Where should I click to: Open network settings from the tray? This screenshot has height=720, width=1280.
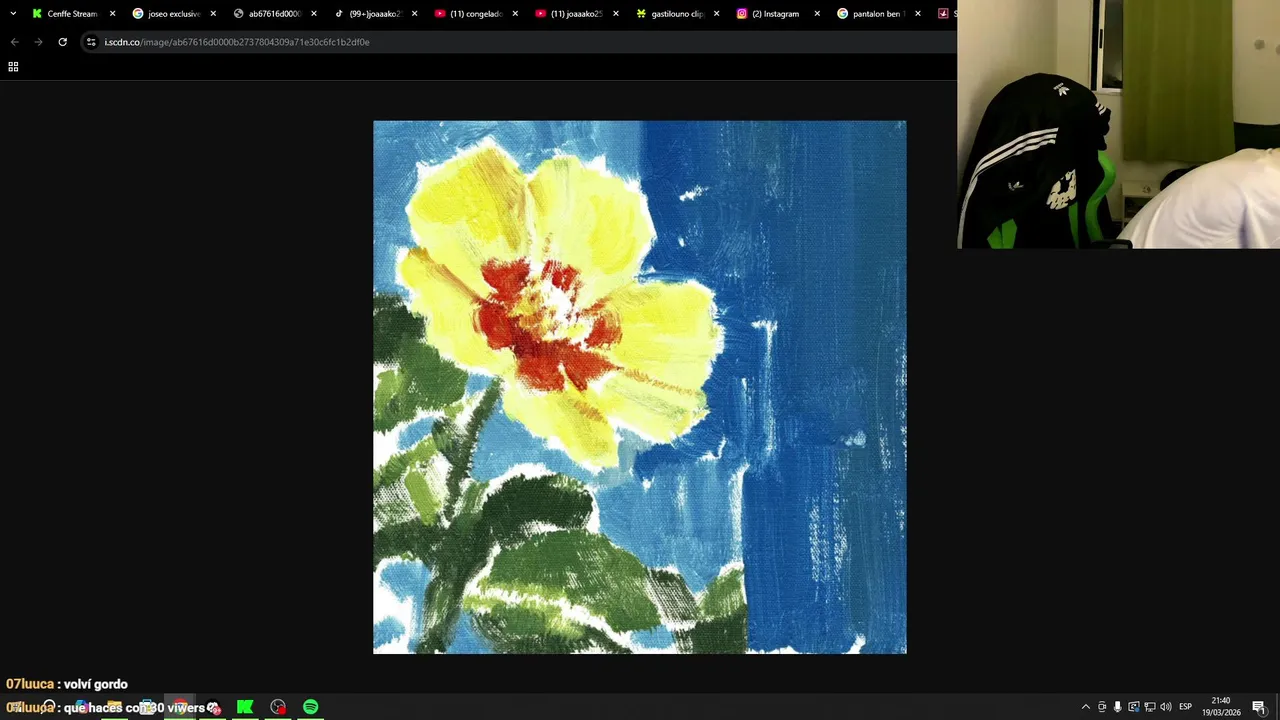point(1150,707)
